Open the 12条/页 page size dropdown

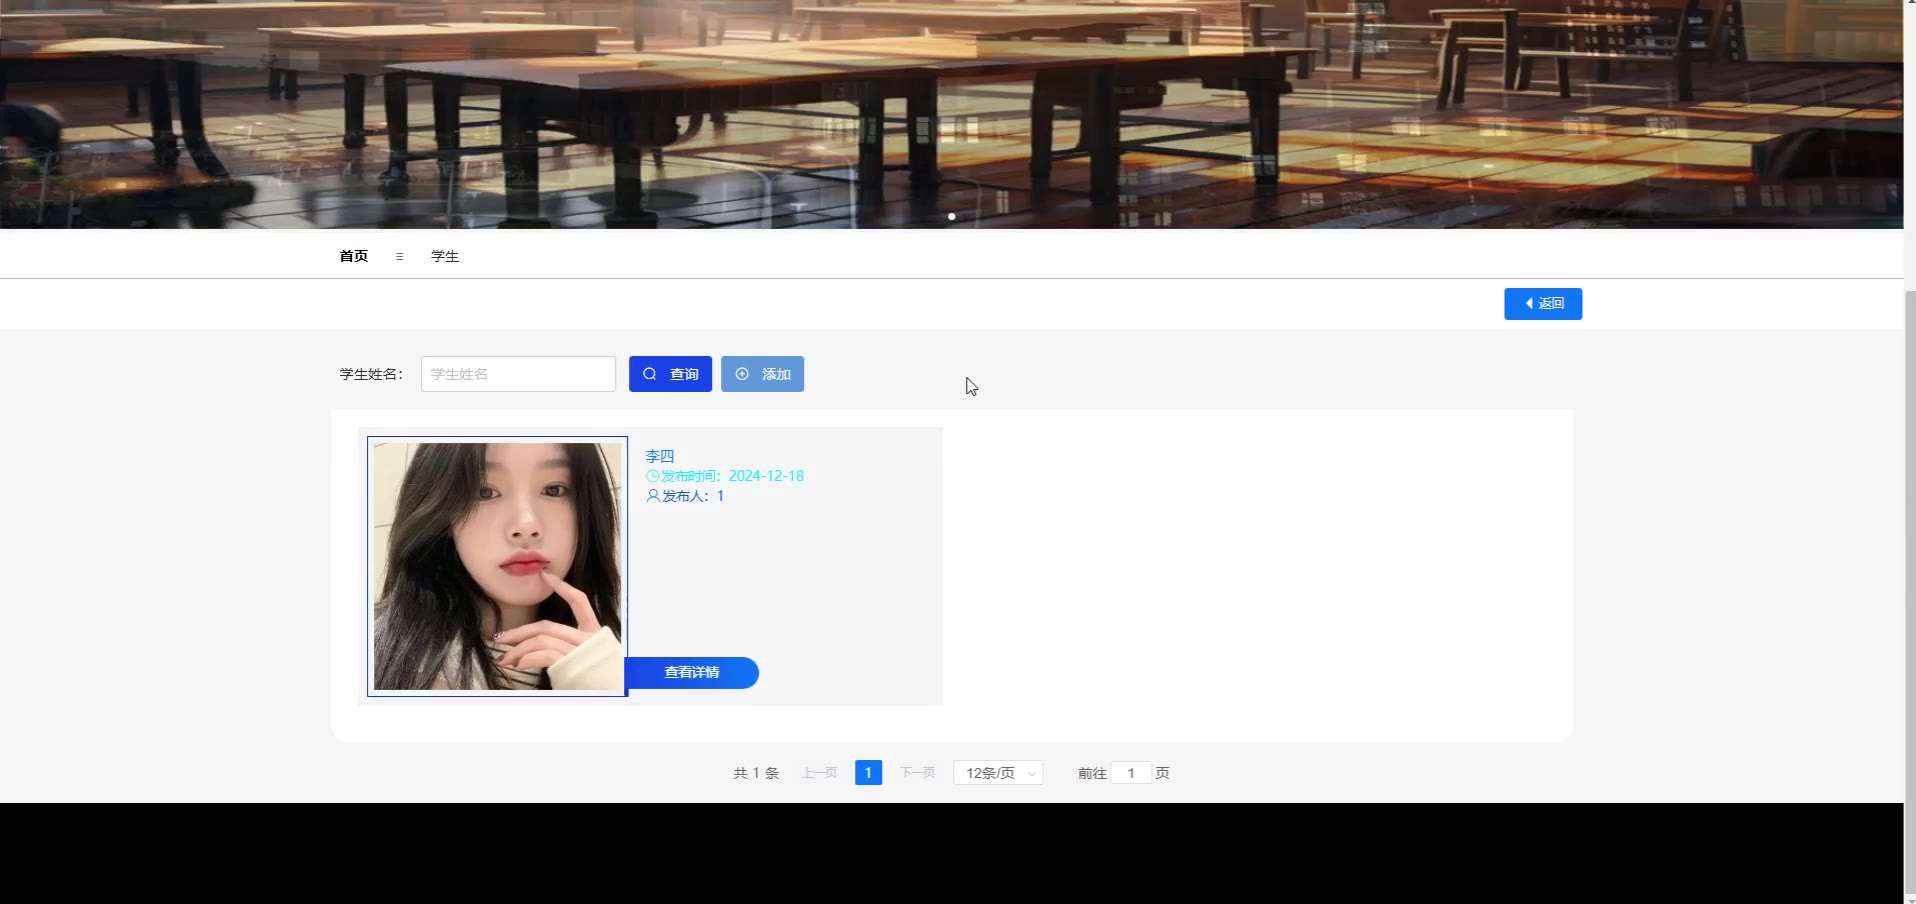[998, 773]
